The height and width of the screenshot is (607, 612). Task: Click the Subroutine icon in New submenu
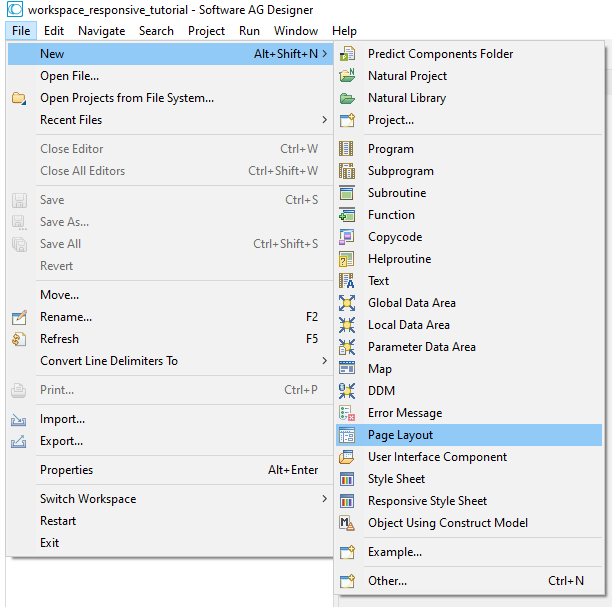click(x=347, y=193)
